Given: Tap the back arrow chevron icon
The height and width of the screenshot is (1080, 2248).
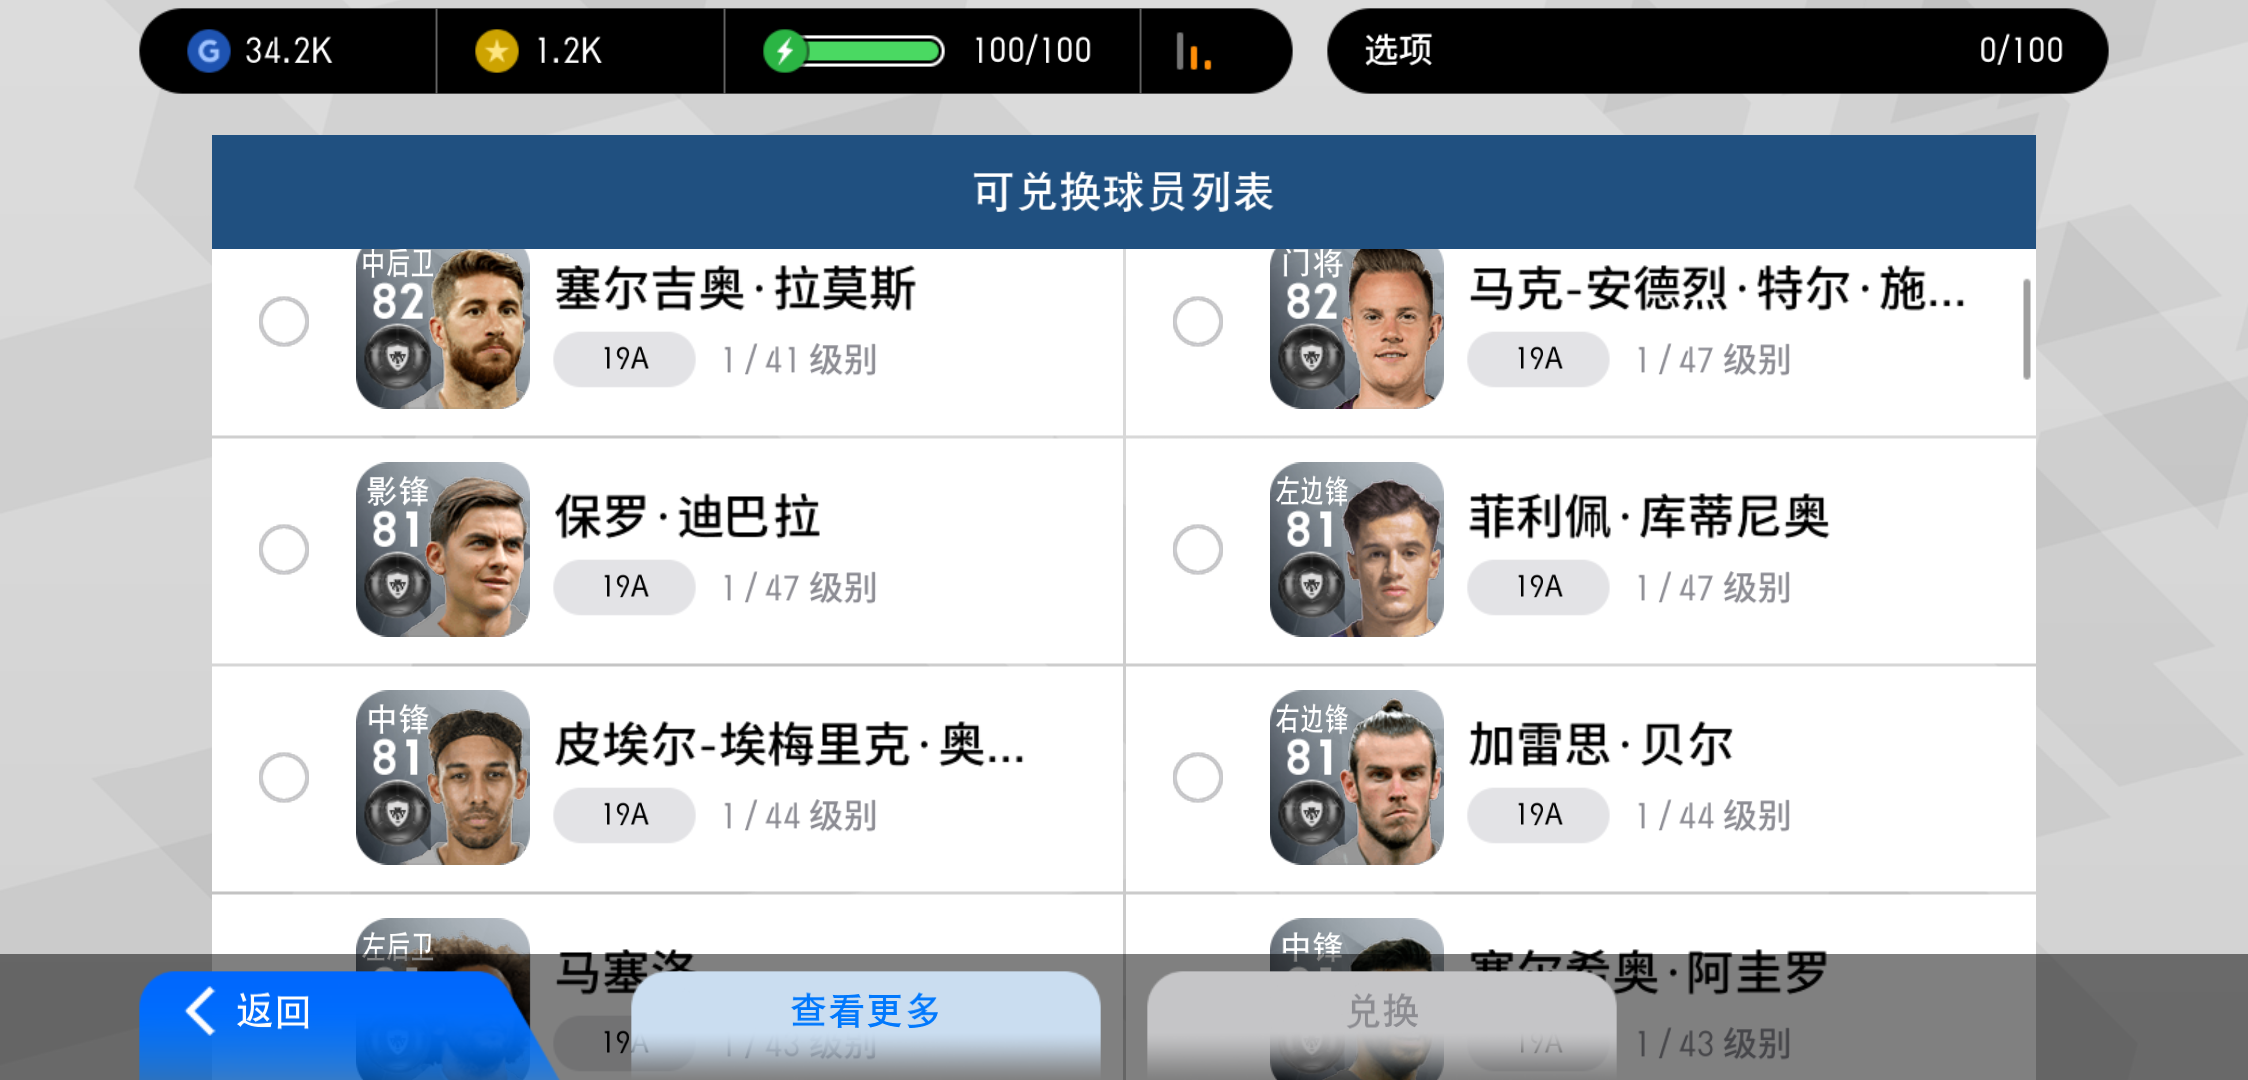Looking at the screenshot, I should point(201,1011).
